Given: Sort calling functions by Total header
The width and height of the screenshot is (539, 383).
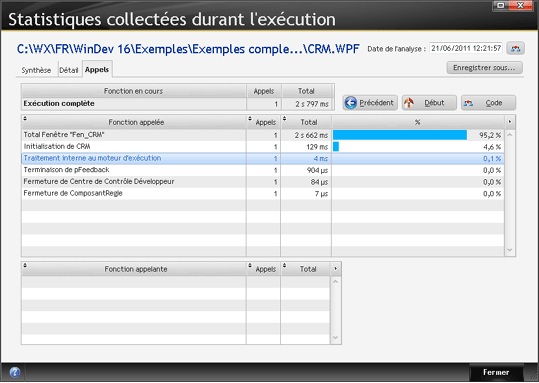Looking at the screenshot, I should [306, 269].
